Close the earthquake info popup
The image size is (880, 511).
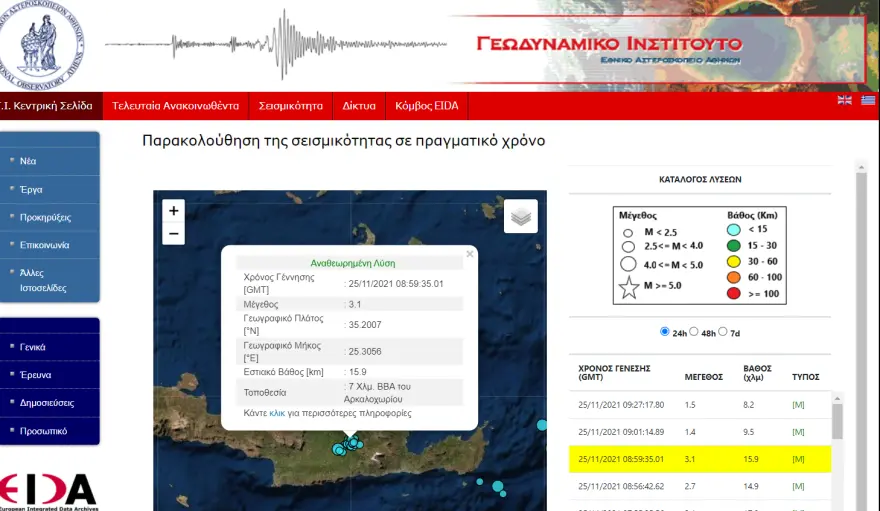coord(469,254)
